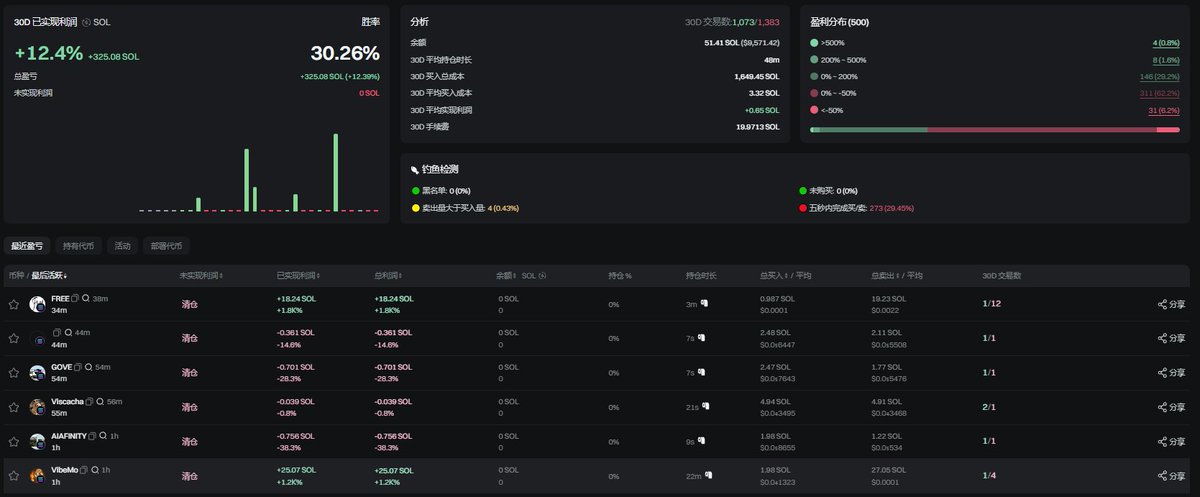
Task: Click the >500% green legend dot
Action: pos(814,43)
